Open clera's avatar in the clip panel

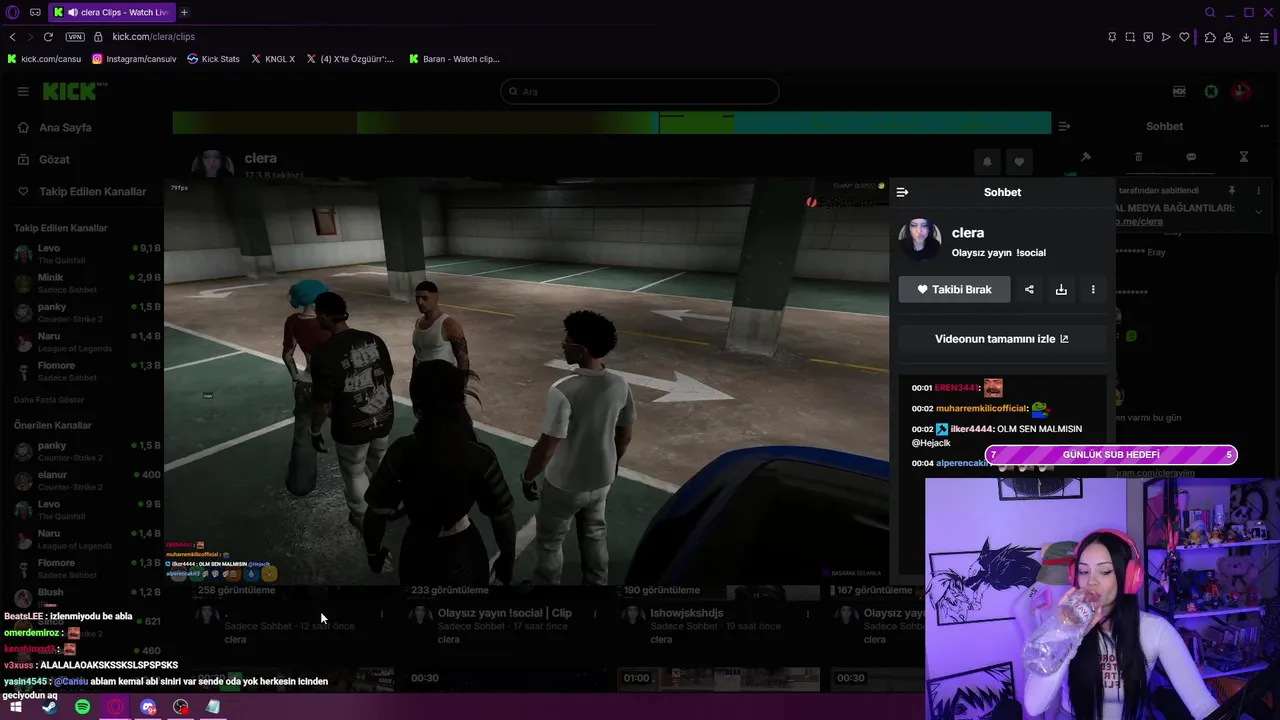(919, 241)
